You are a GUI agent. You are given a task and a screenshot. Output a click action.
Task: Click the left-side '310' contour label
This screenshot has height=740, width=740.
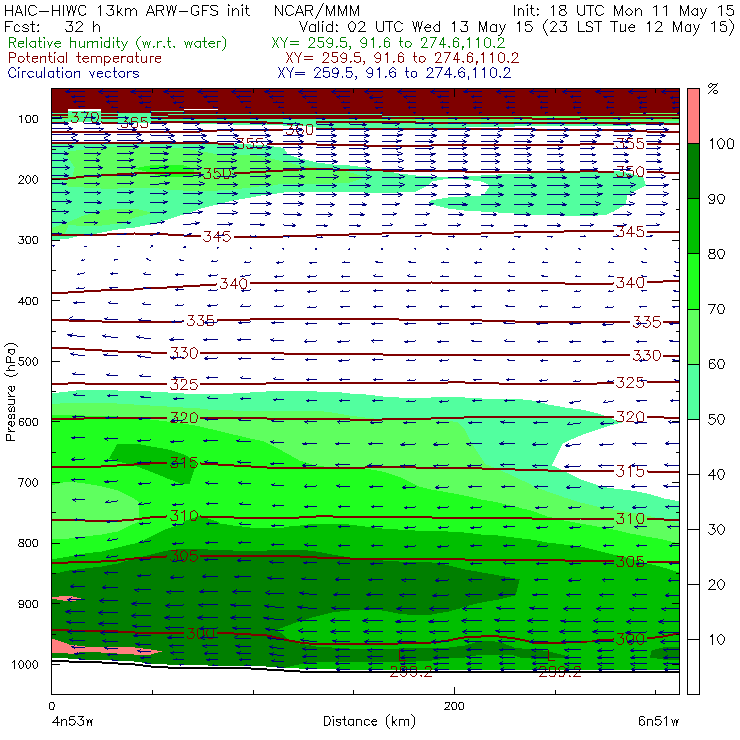click(184, 516)
